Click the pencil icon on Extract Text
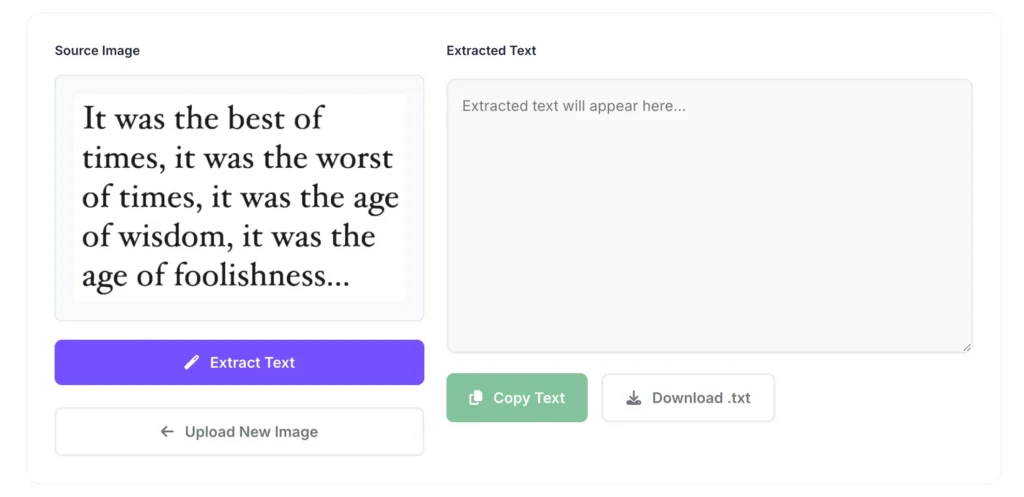The image size is (1024, 497). (192, 363)
